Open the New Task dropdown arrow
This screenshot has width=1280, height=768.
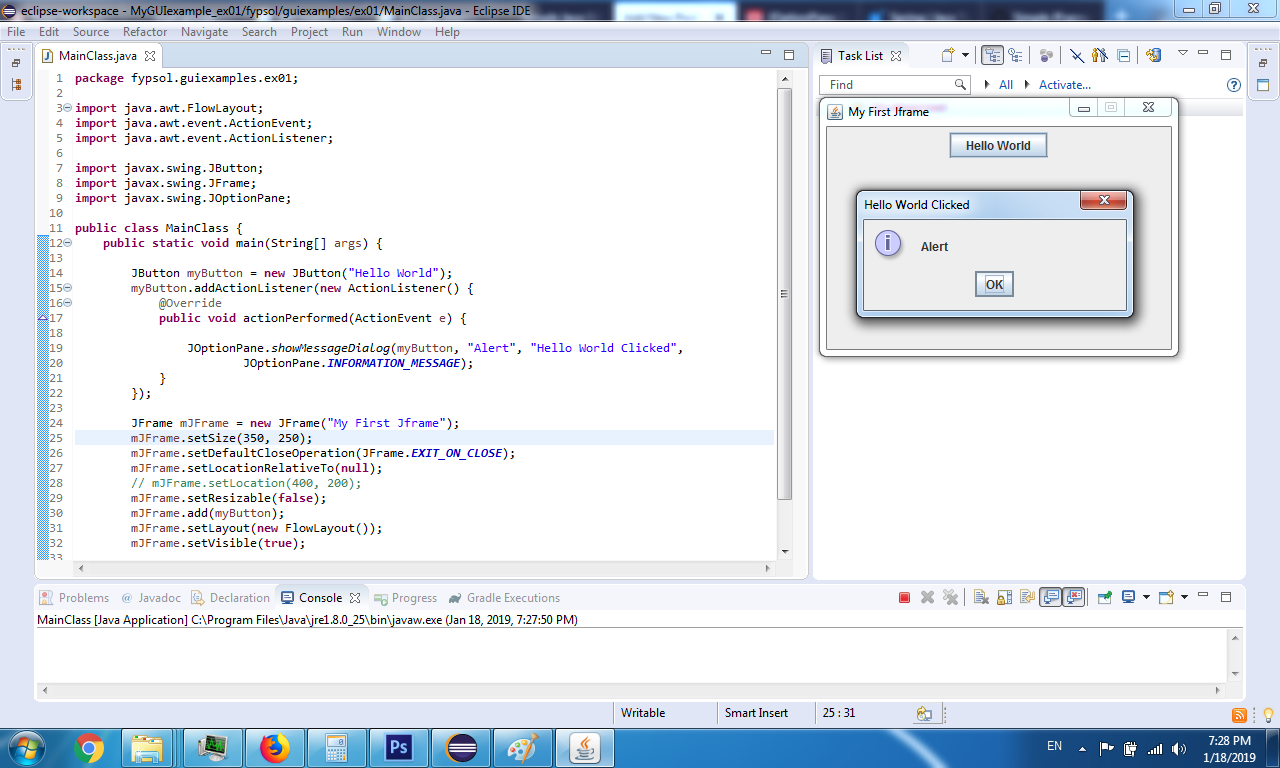click(x=965, y=56)
